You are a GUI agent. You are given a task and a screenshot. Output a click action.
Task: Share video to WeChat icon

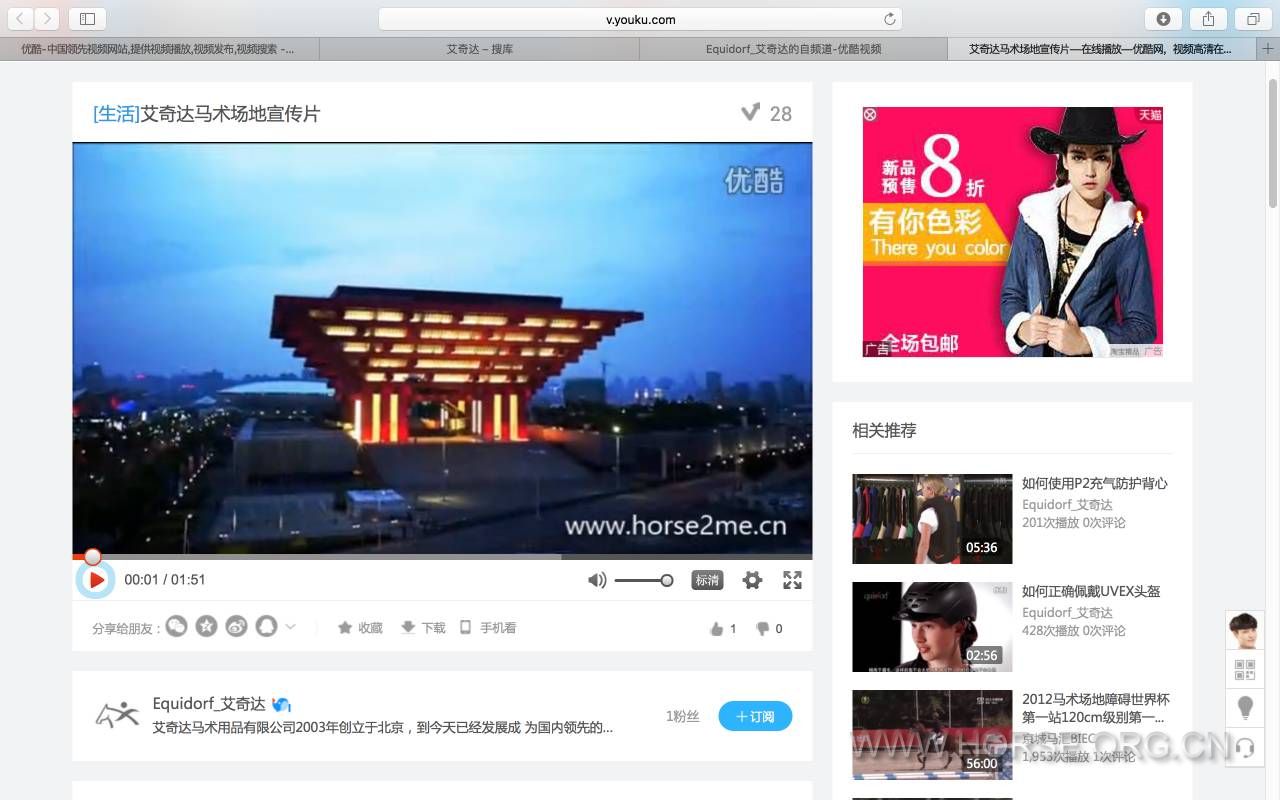pyautogui.click(x=176, y=626)
